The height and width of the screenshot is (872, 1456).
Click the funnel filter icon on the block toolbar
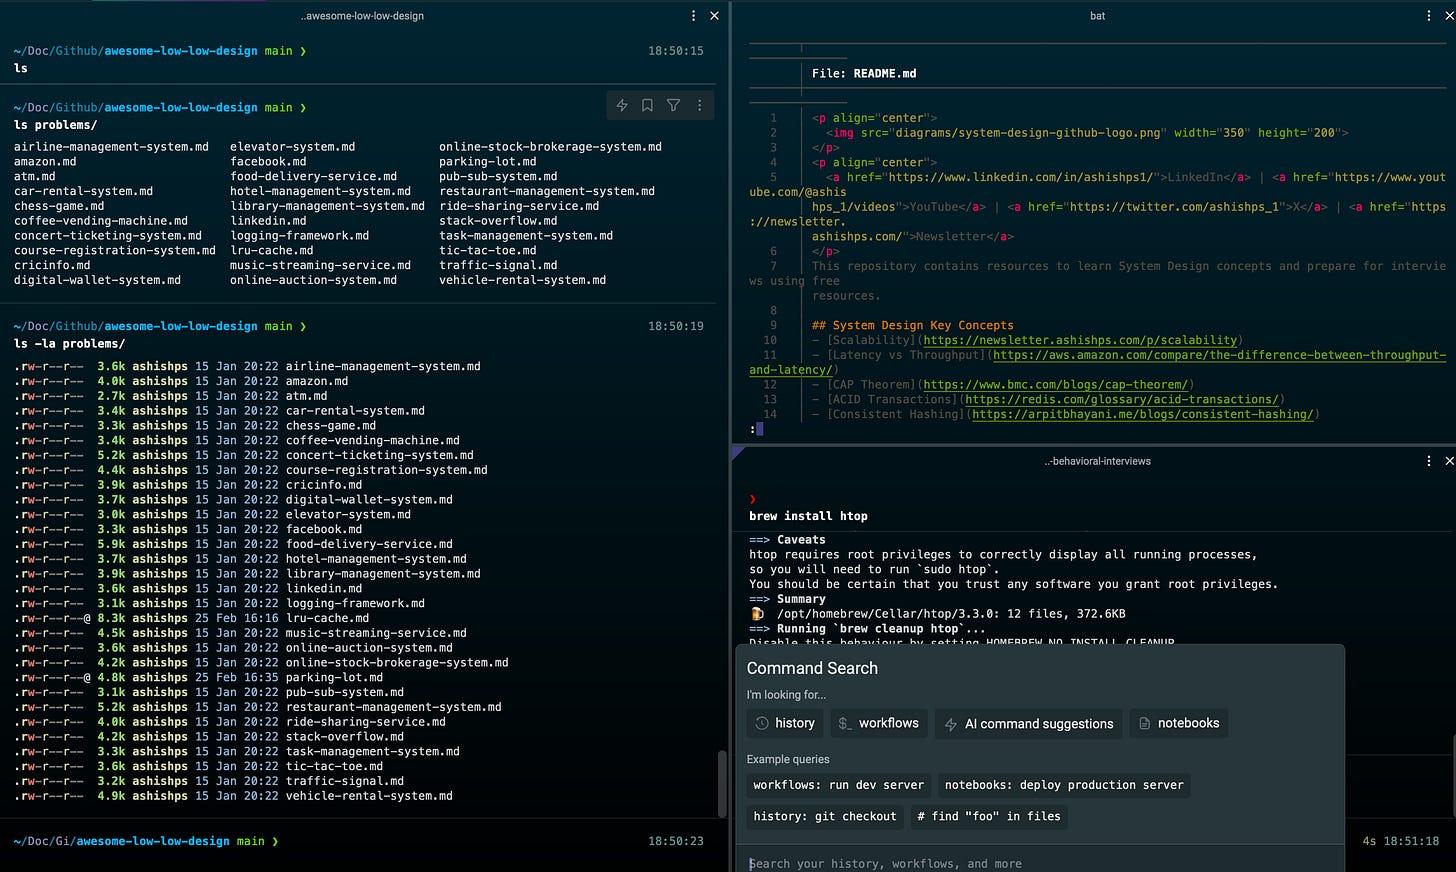coord(674,105)
